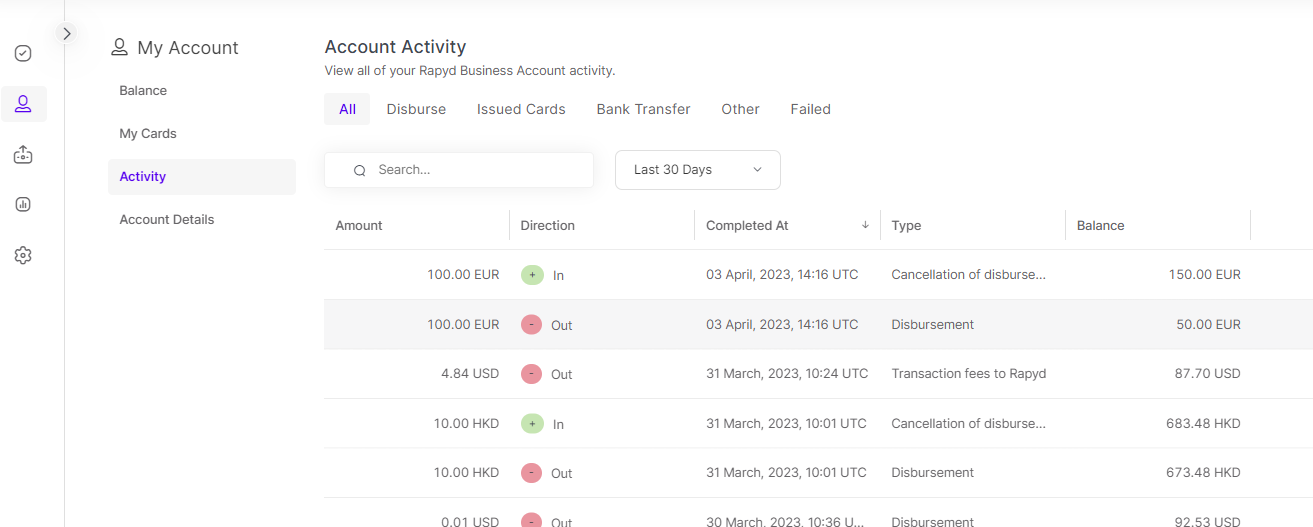Open My Cards page
Screen dimensions: 1313x527
[x=148, y=134]
